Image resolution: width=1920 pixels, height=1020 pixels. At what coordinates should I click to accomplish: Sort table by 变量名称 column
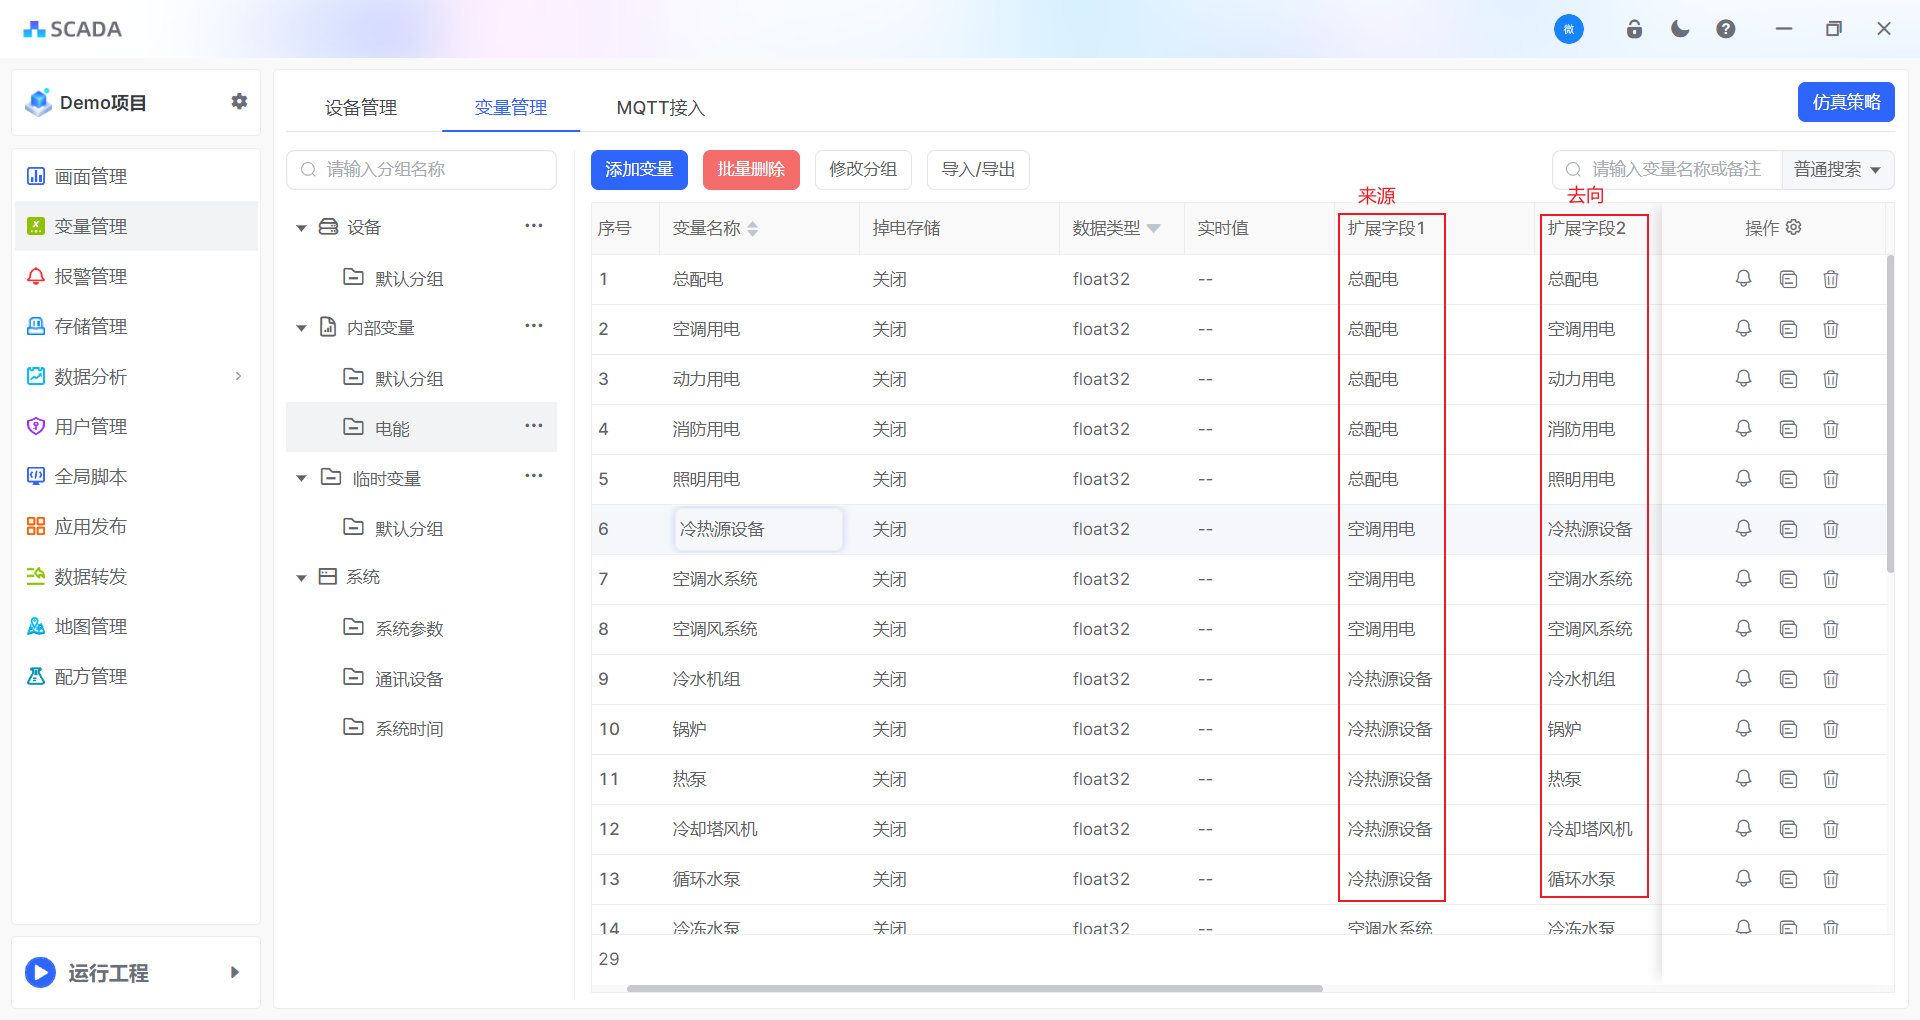click(752, 229)
